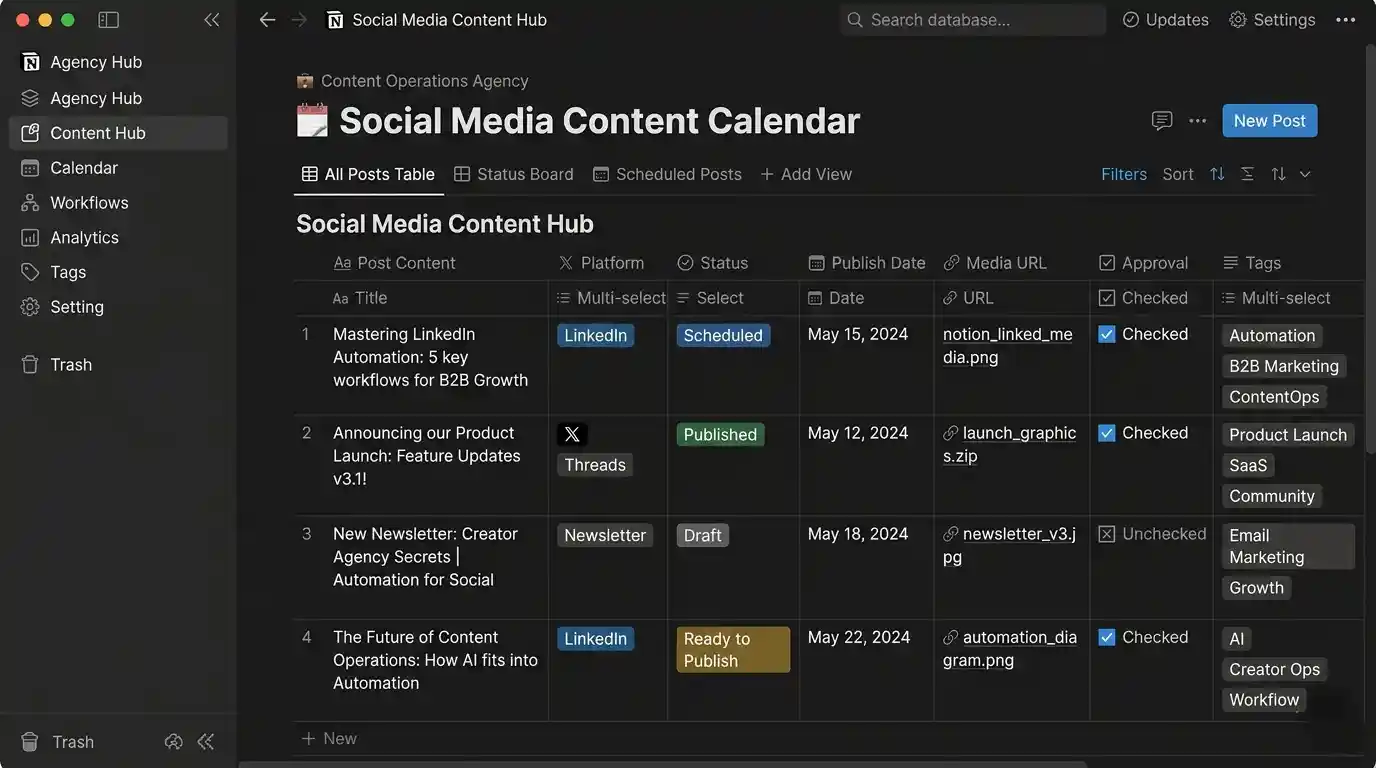Open Post Content column header menu
The width and height of the screenshot is (1376, 768).
394,263
